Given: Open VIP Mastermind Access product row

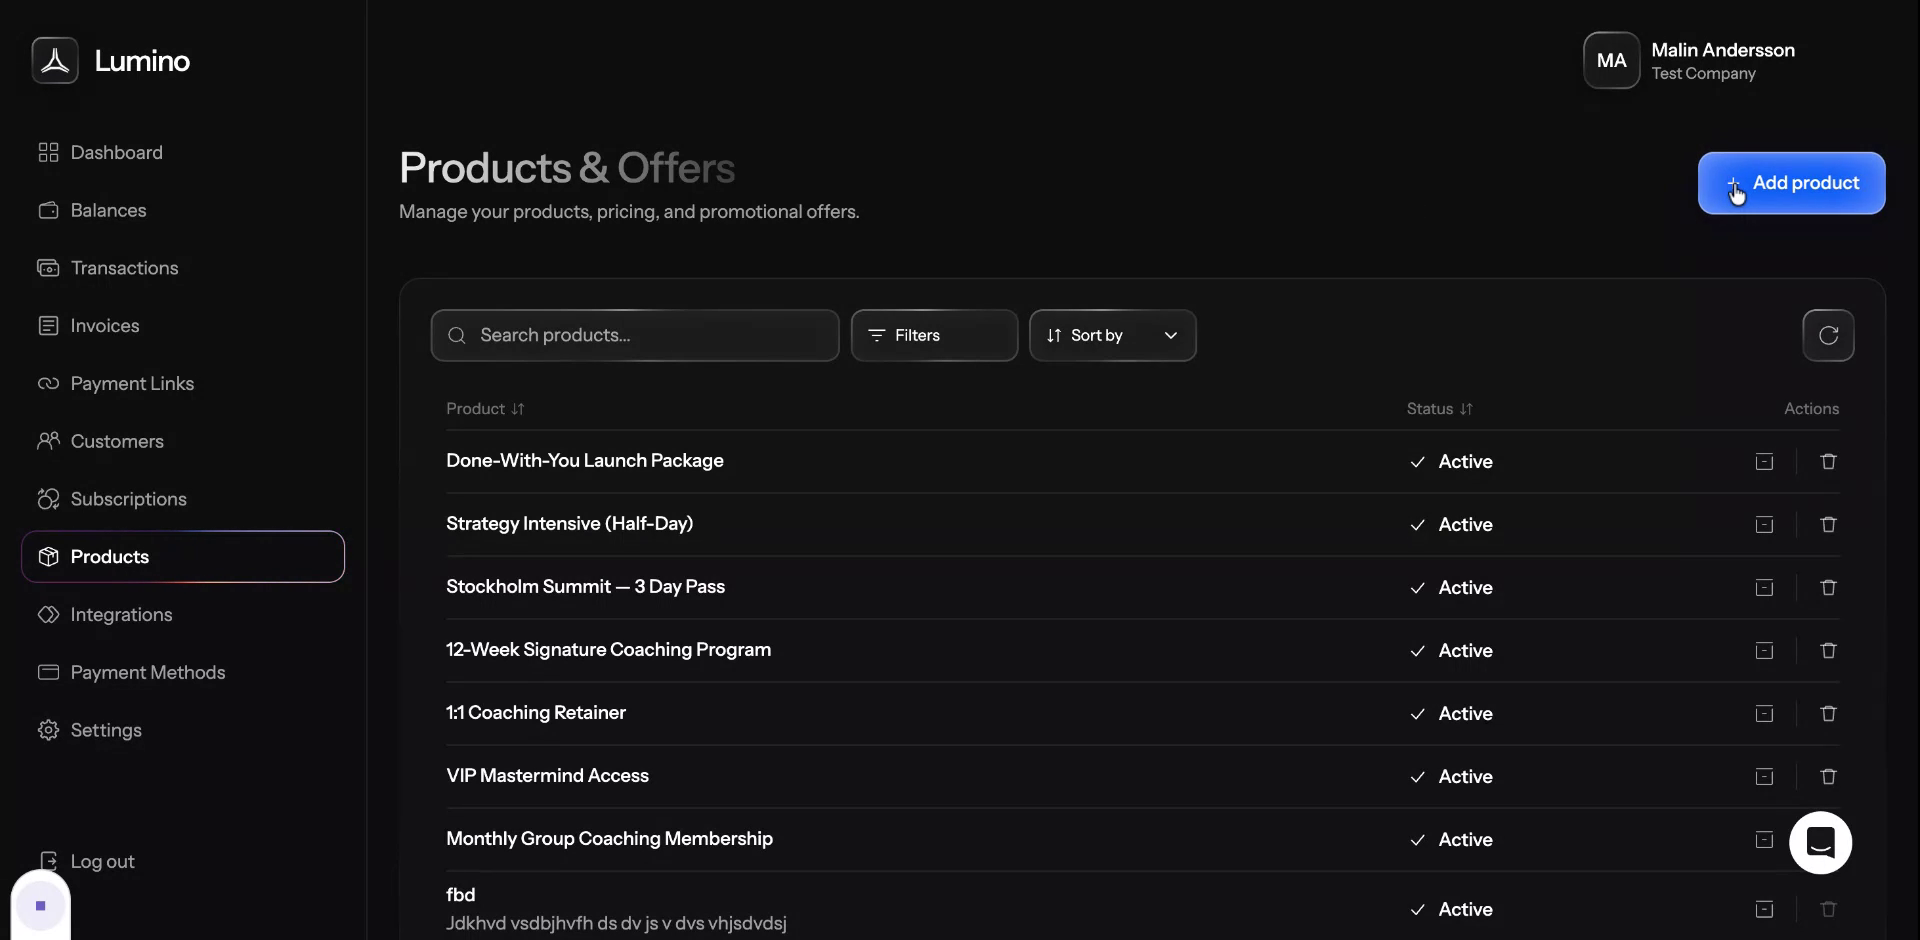Looking at the screenshot, I should [1142, 776].
